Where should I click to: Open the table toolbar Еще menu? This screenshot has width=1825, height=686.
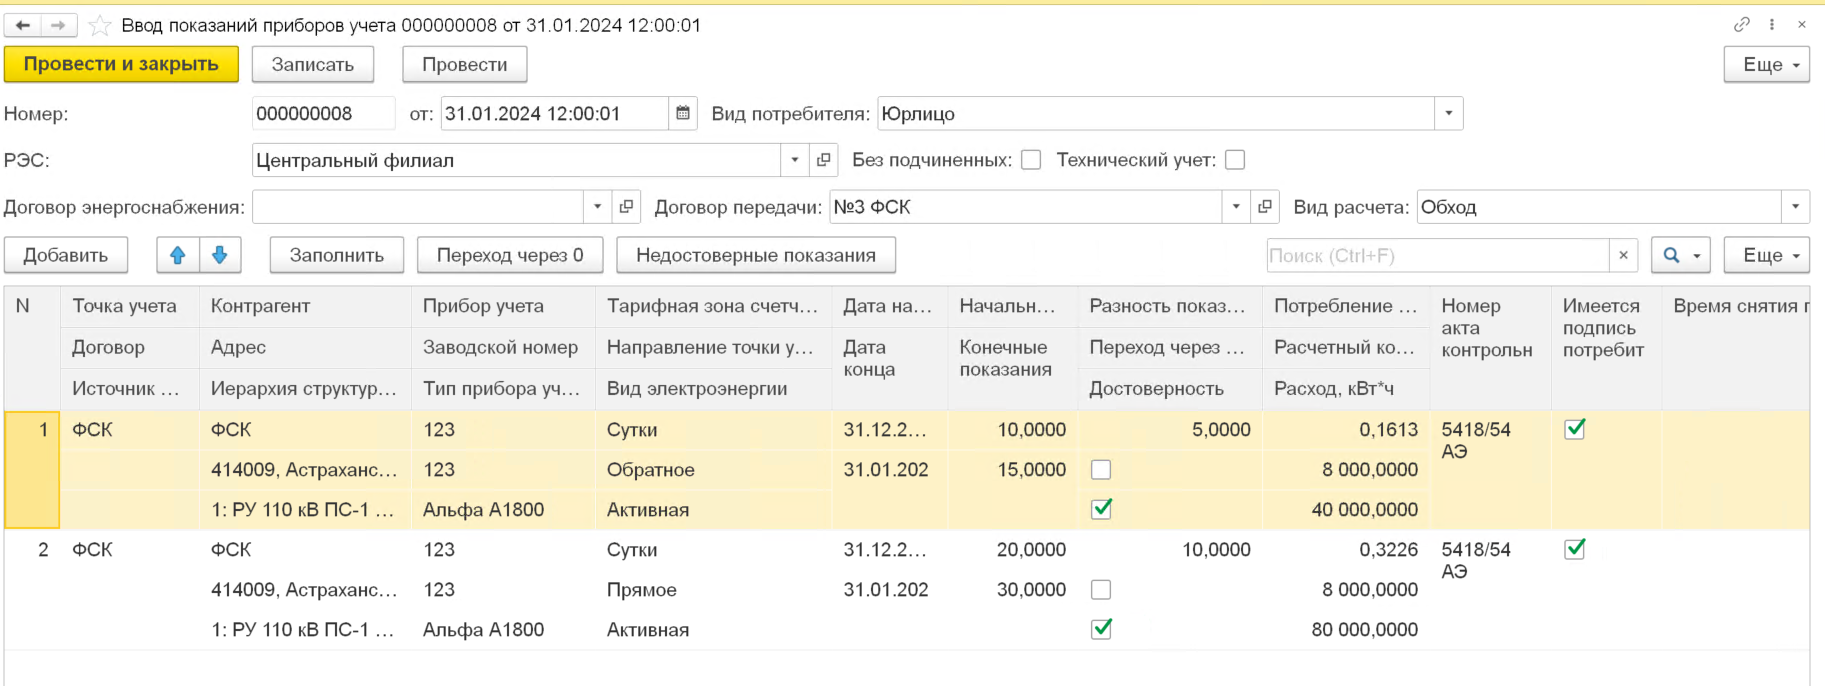(1766, 256)
